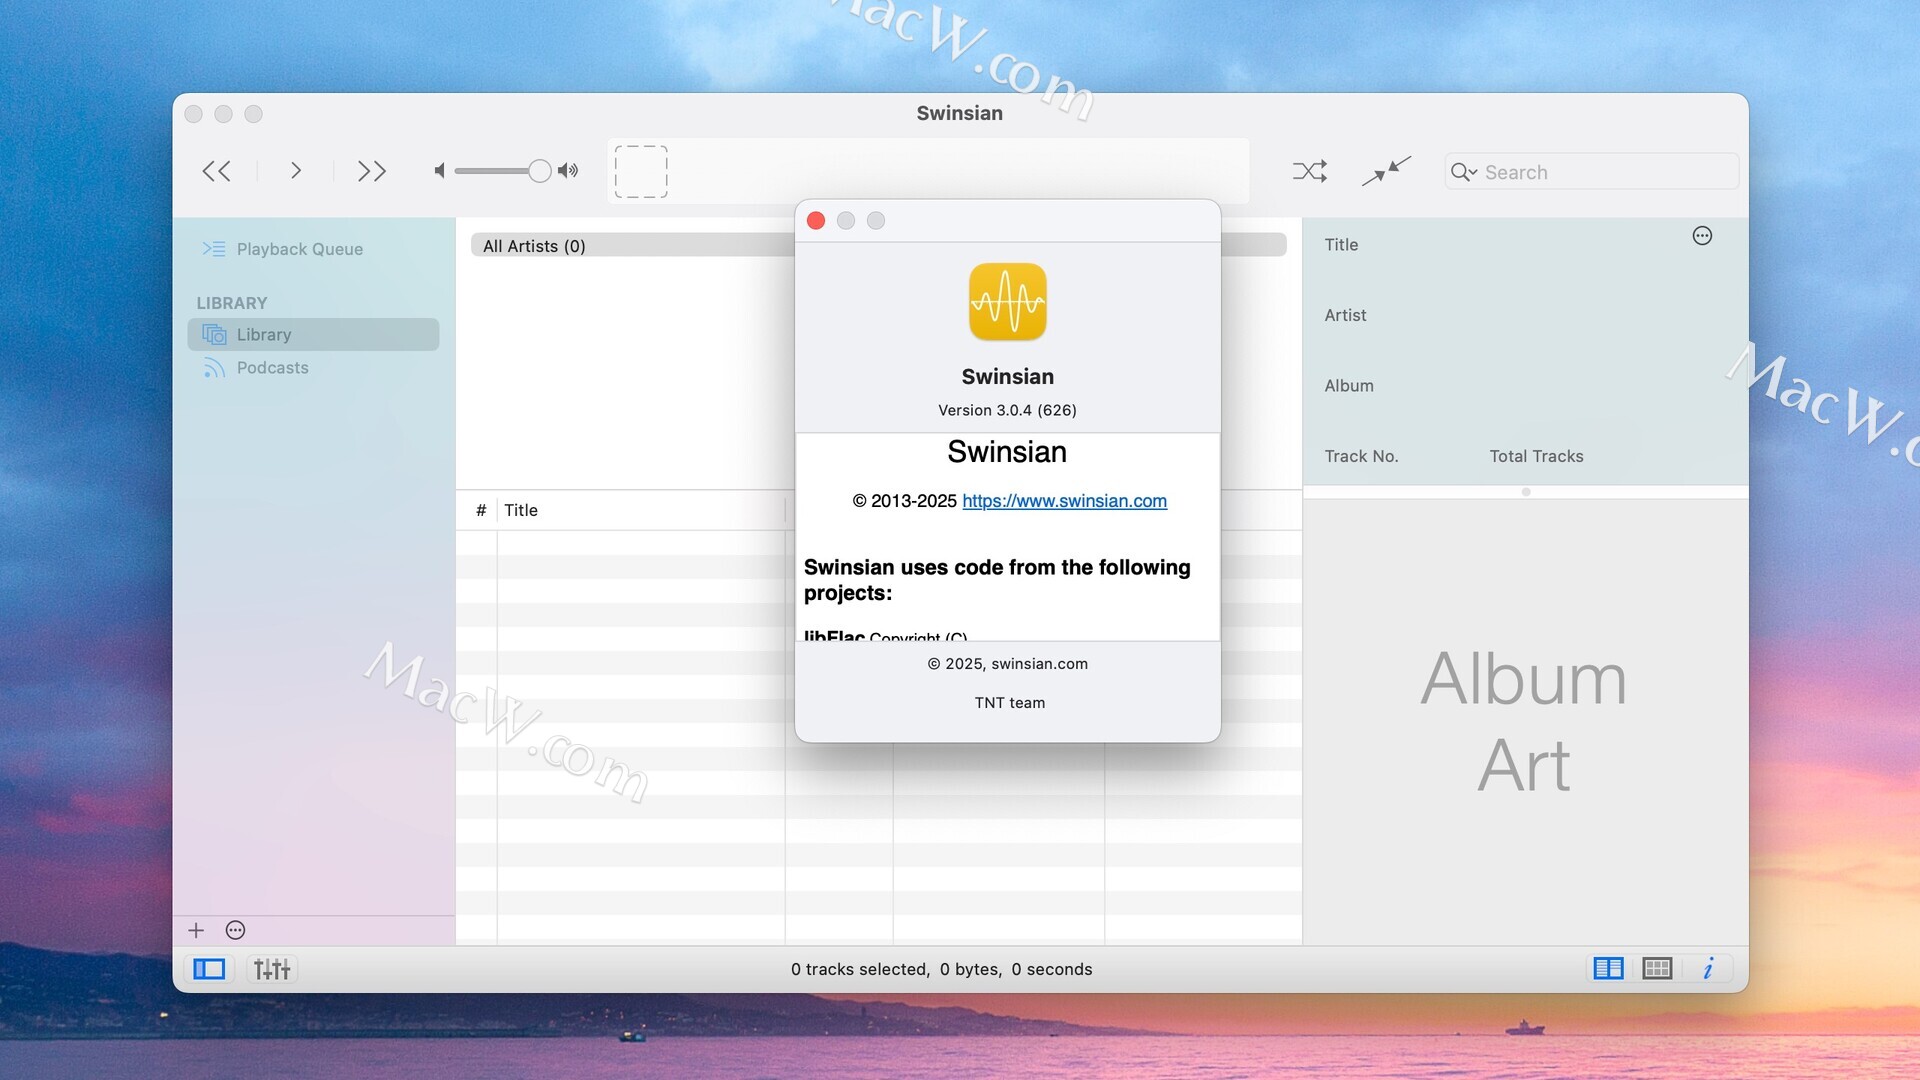Viewport: 1920px width, 1080px height.
Task: Open the equalizer sliders button
Action: click(x=272, y=969)
